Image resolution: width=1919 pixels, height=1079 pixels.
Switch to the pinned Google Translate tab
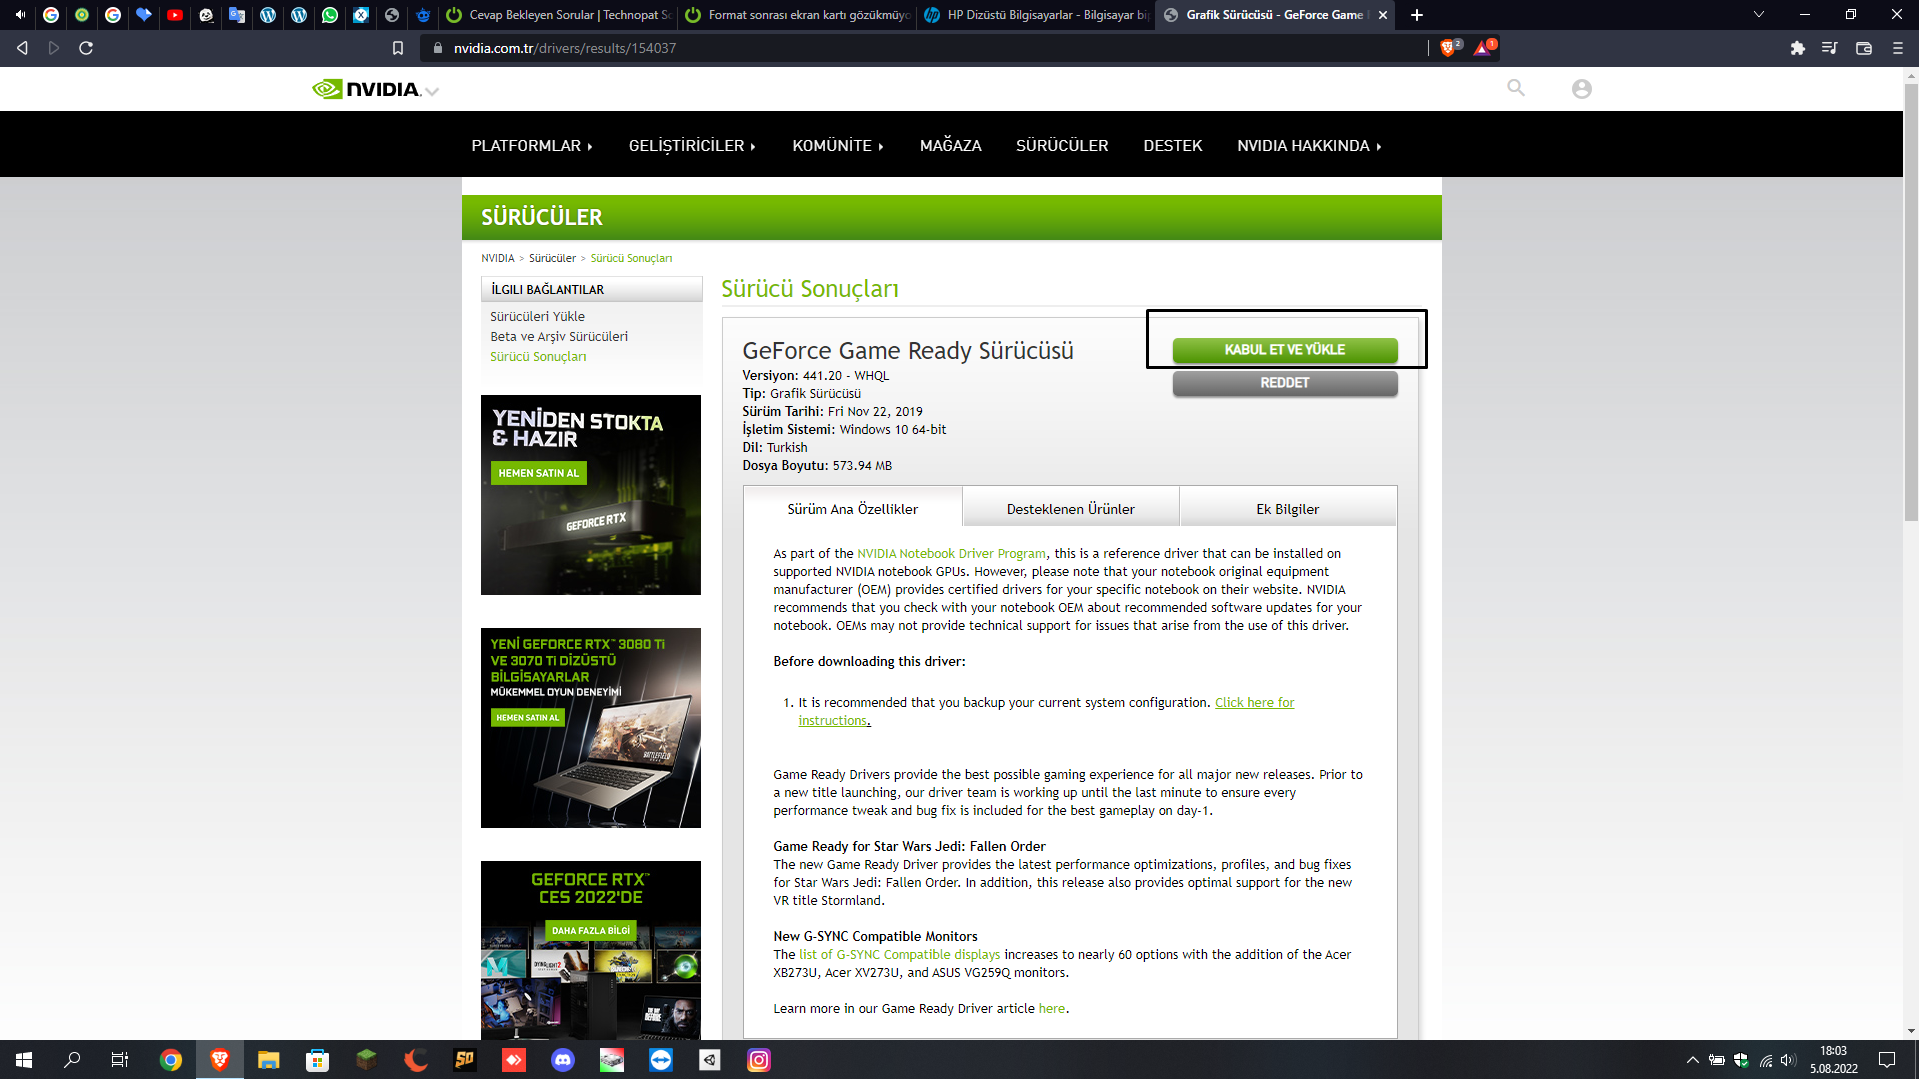237,15
